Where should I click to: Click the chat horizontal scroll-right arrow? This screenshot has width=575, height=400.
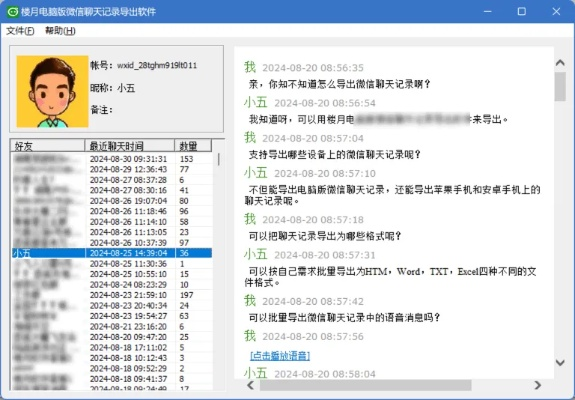(538, 385)
